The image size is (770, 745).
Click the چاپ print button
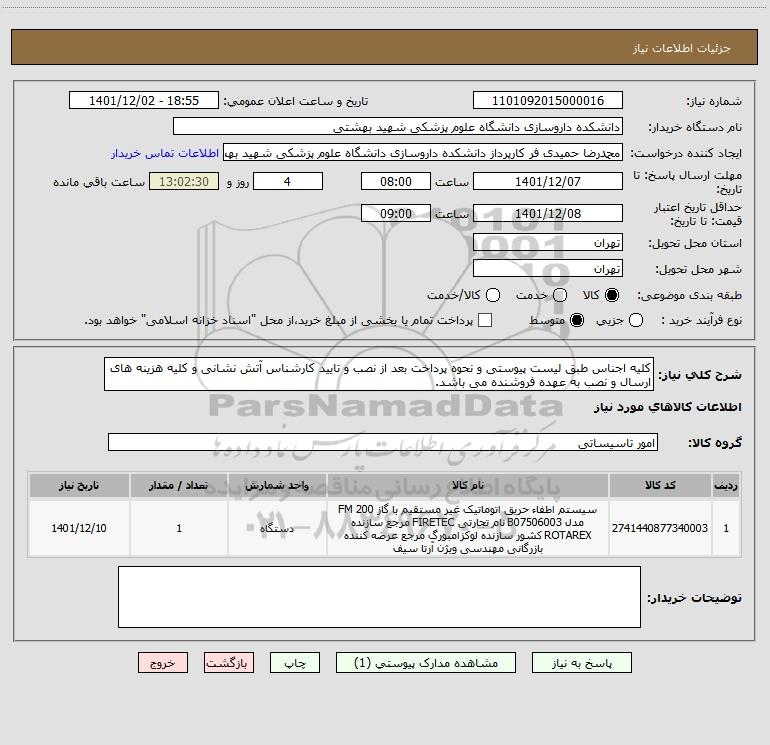point(295,663)
